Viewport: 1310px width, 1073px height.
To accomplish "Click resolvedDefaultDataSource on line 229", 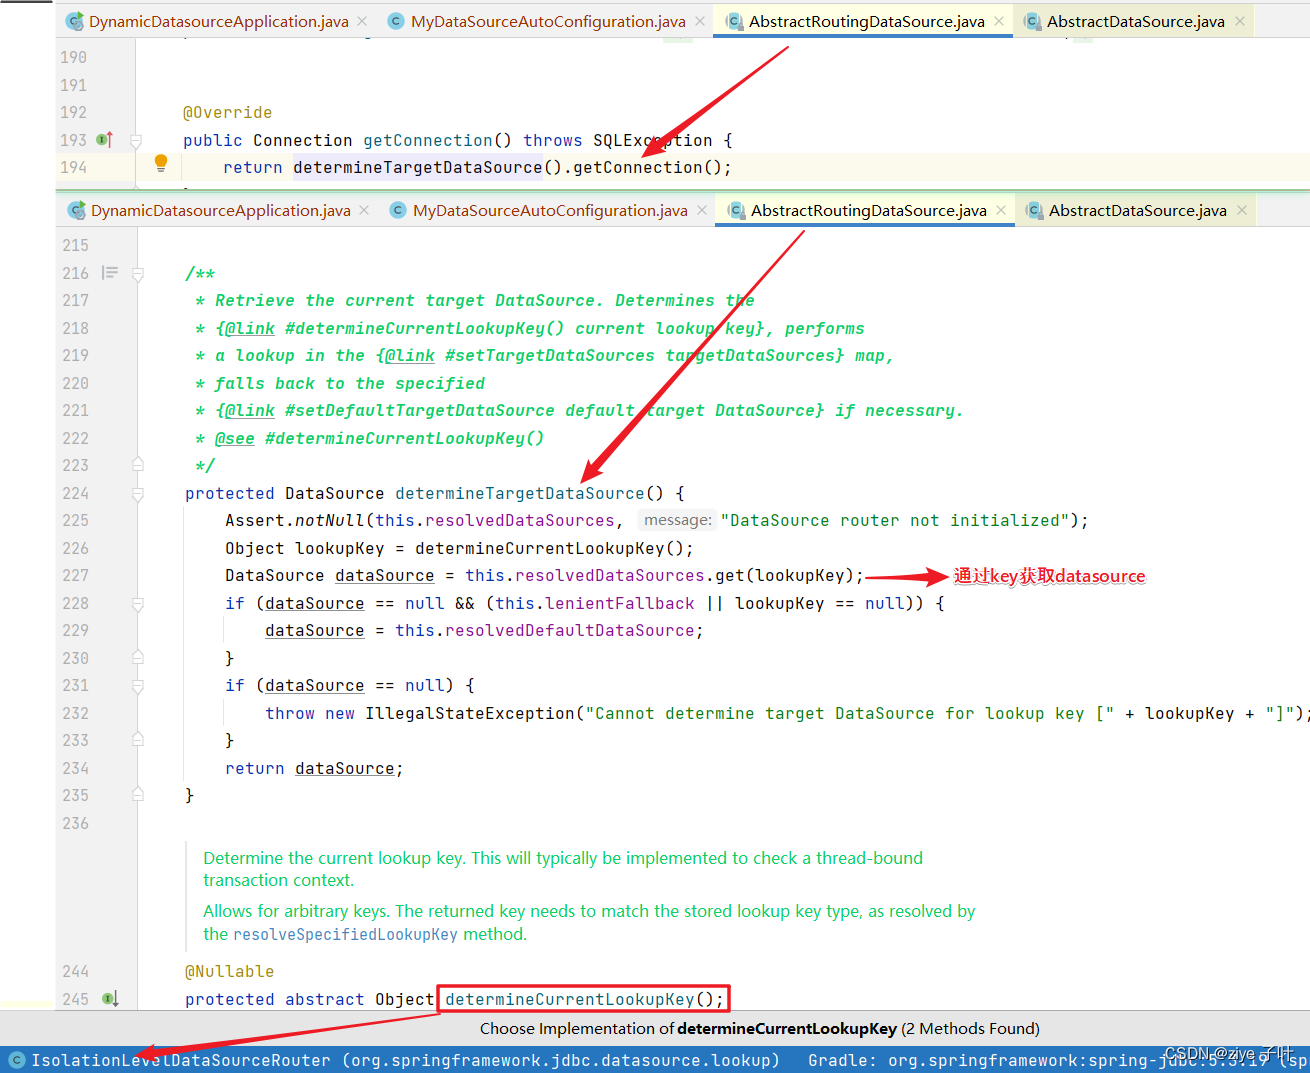I will tap(569, 630).
